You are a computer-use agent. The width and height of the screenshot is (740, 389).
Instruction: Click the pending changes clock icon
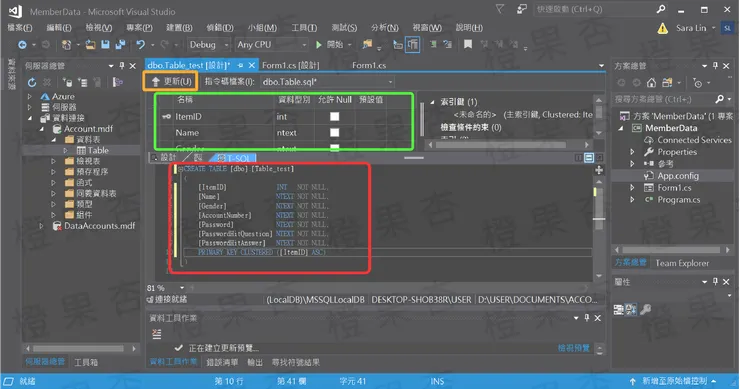[x=698, y=83]
